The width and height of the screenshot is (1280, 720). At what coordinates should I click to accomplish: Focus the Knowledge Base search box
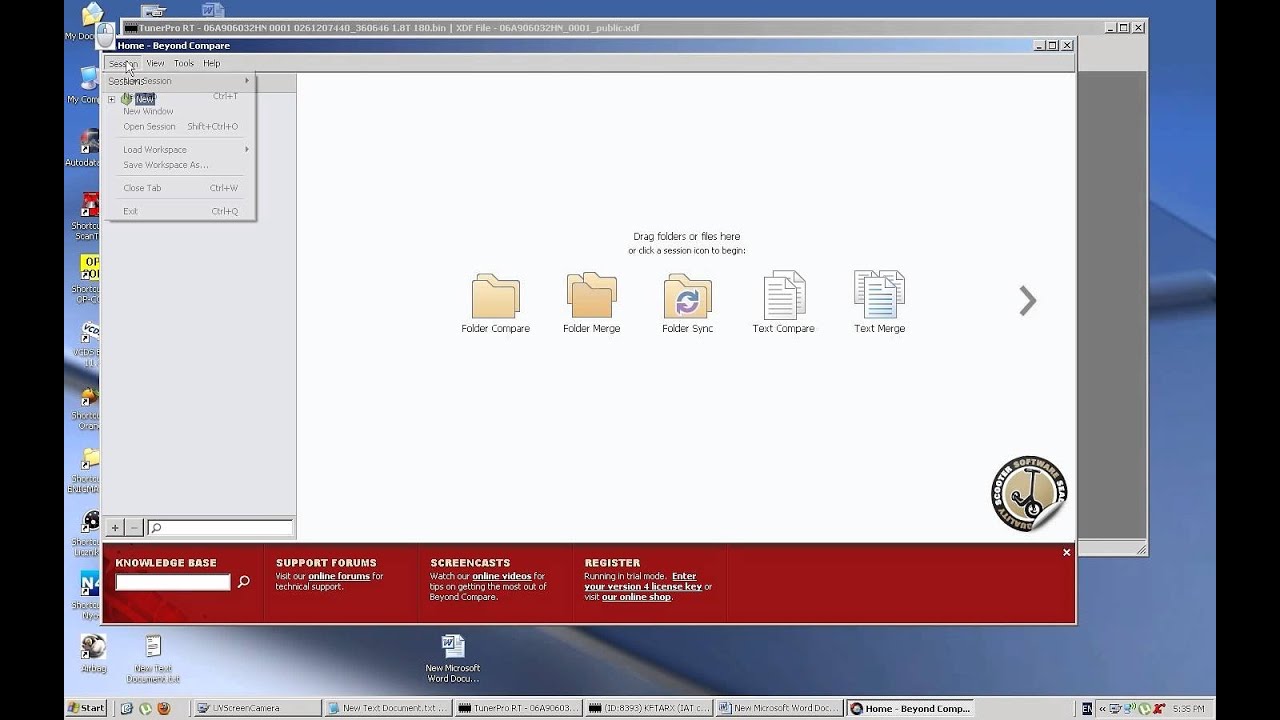(172, 581)
